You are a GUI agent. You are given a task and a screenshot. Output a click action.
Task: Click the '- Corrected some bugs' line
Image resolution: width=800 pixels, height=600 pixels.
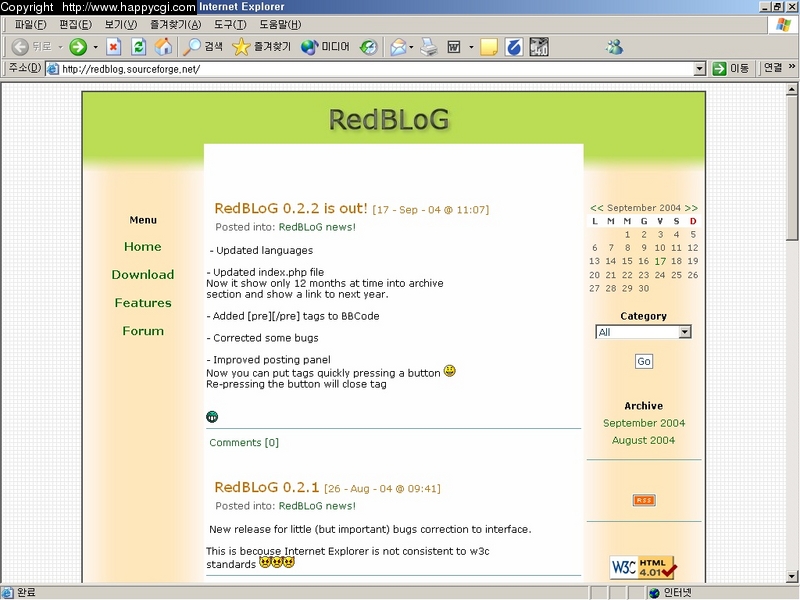(x=262, y=338)
